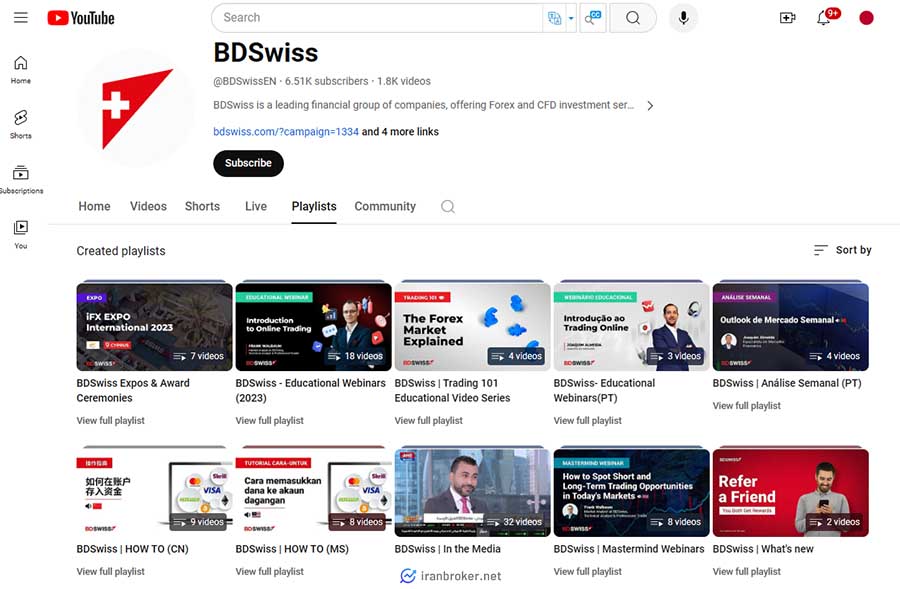Open Home in the left sidebar
This screenshot has width=900, height=589.
pos(21,69)
